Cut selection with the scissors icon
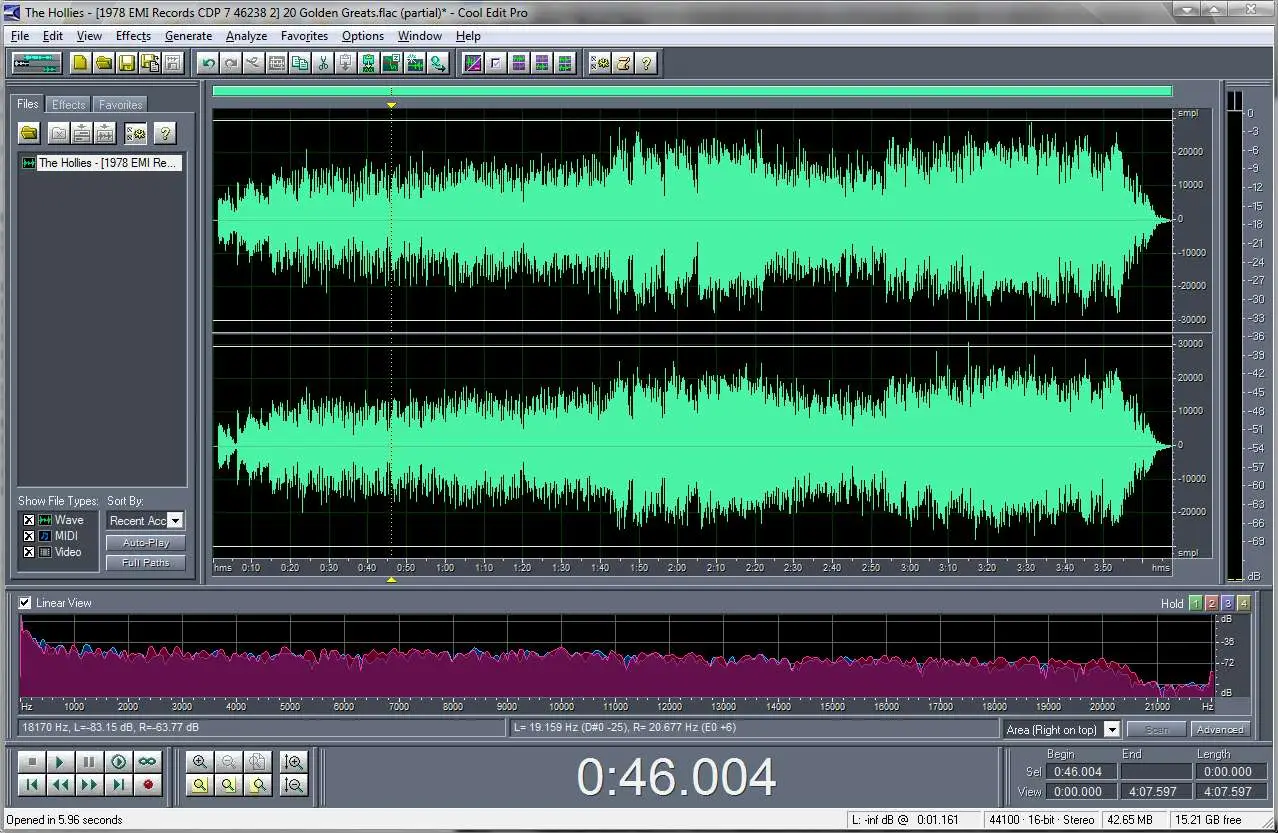 coord(323,63)
